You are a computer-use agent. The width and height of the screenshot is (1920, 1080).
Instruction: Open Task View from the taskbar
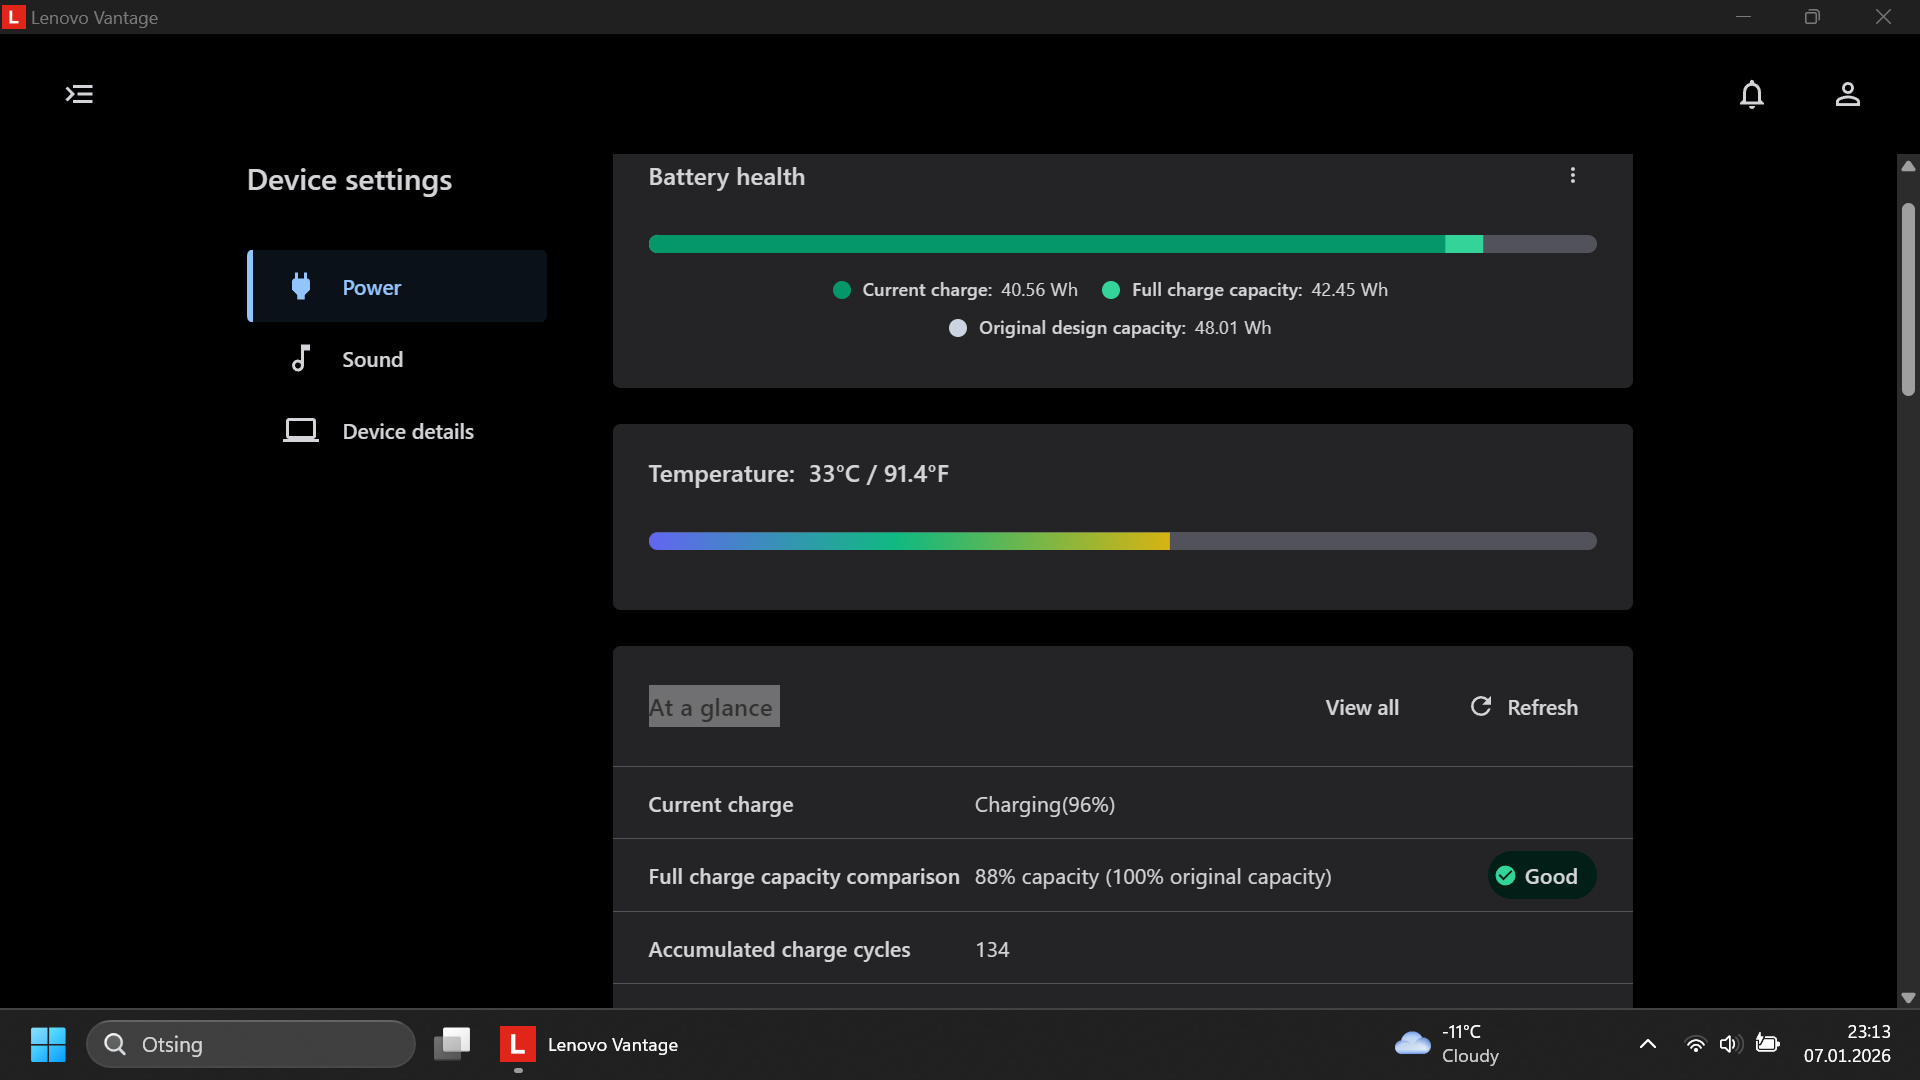point(452,1044)
